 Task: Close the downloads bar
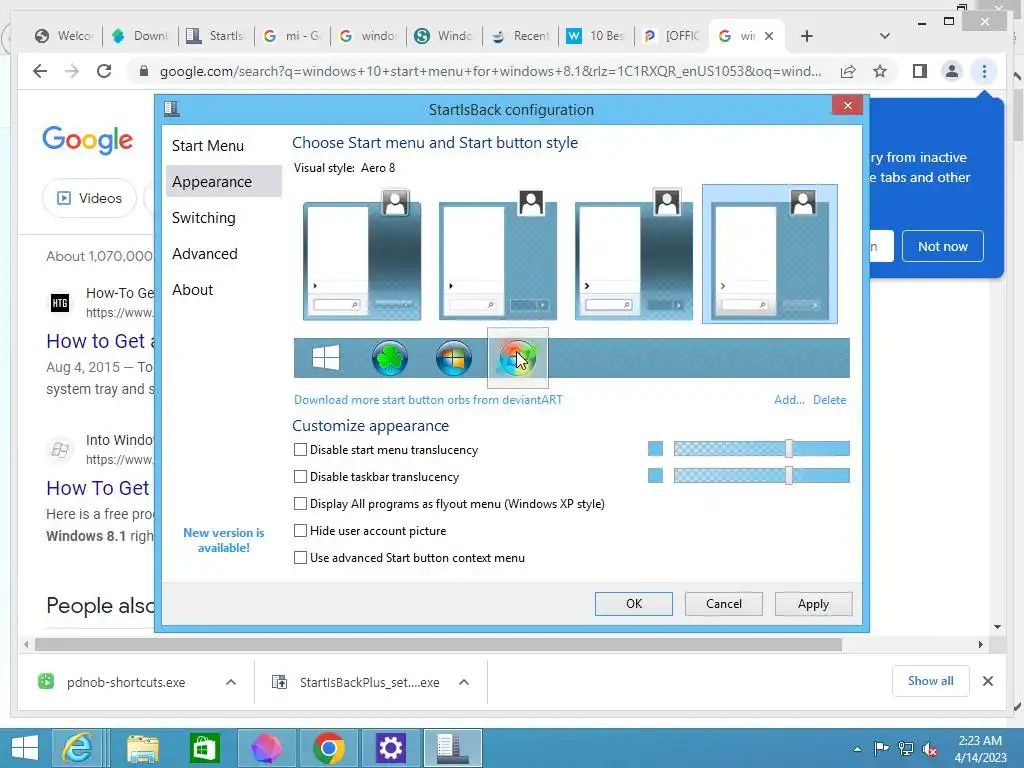tap(987, 681)
